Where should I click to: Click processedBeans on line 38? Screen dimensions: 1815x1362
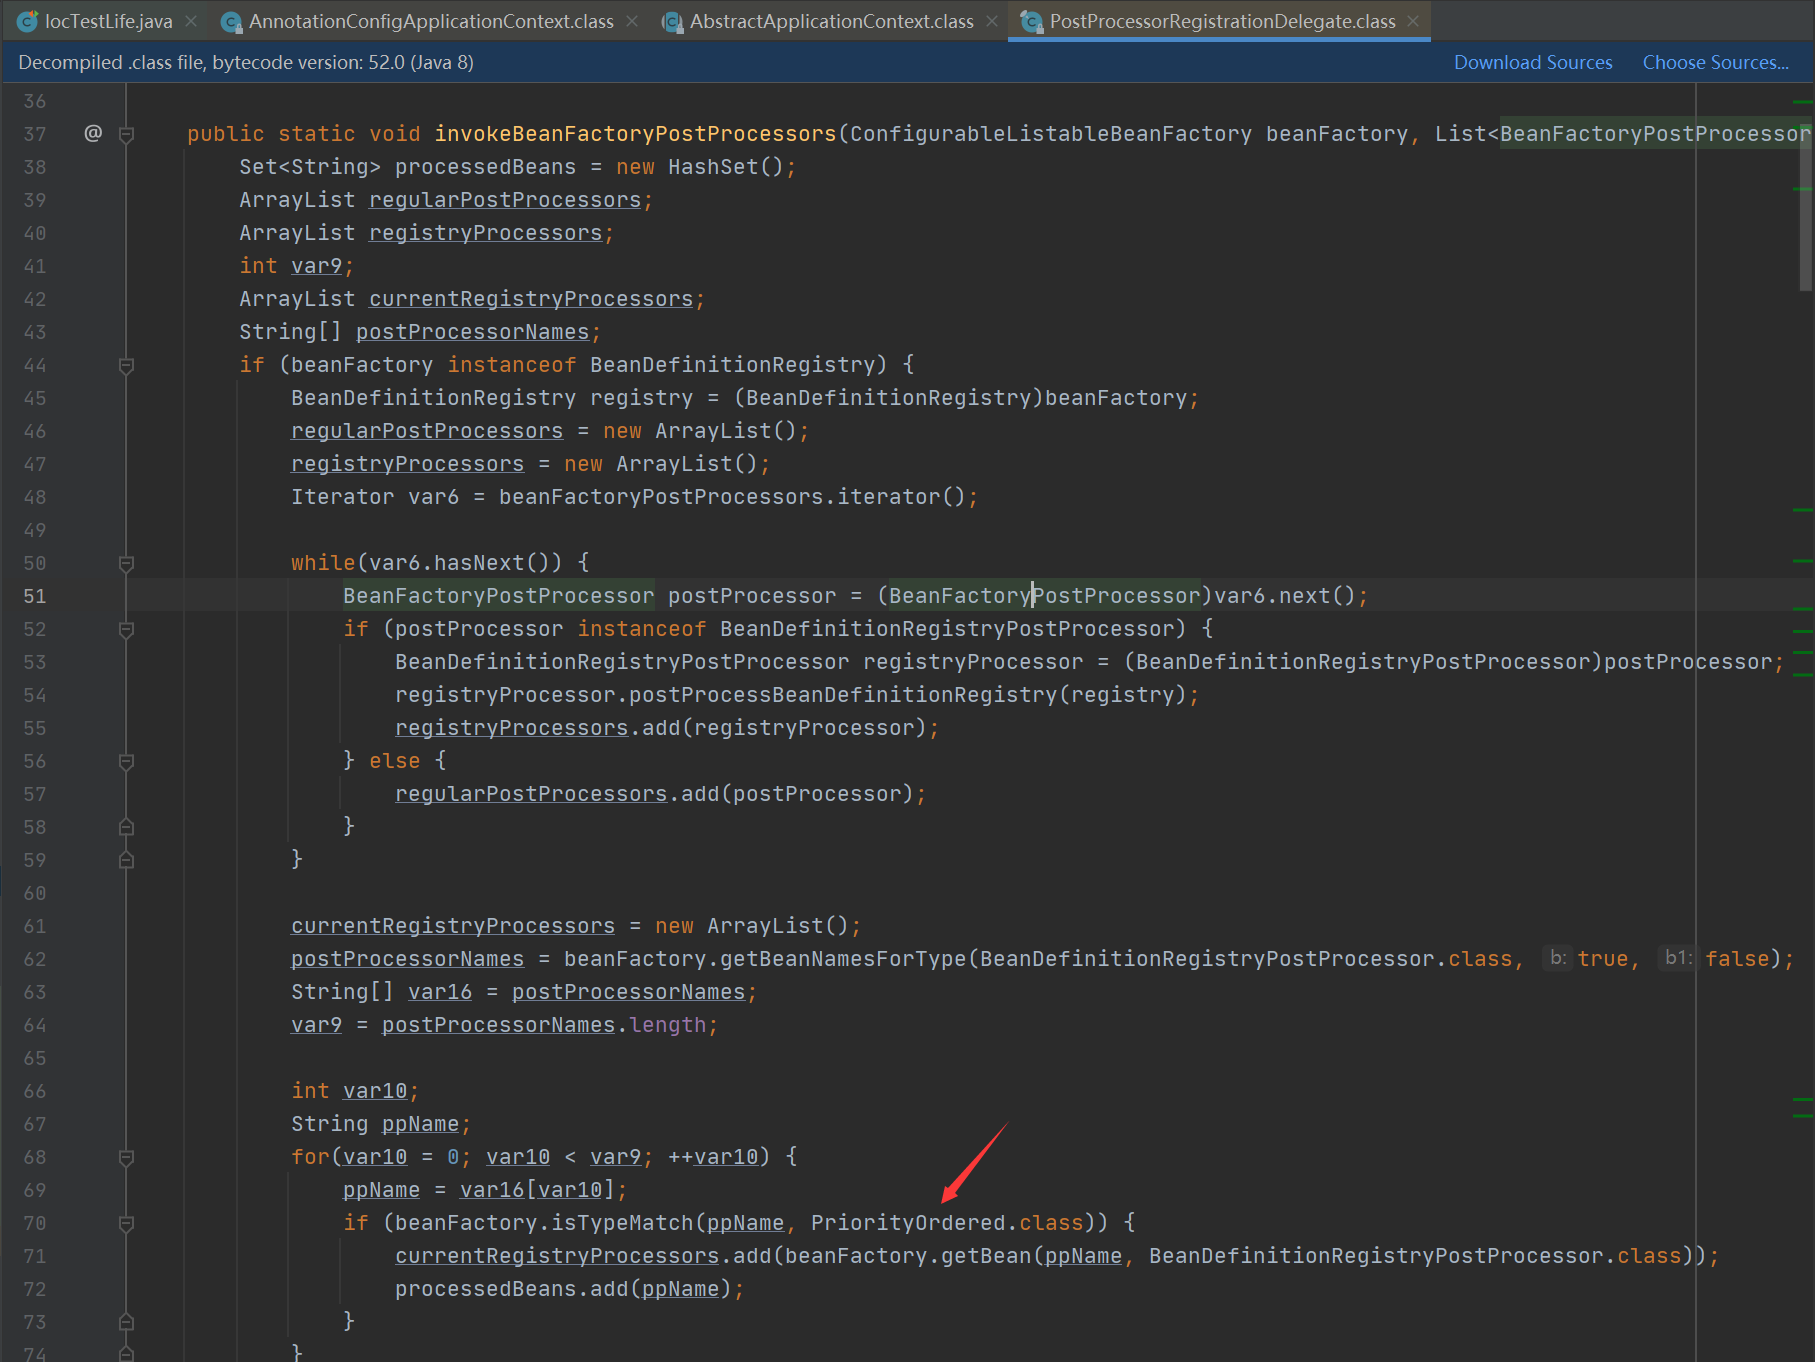(485, 167)
